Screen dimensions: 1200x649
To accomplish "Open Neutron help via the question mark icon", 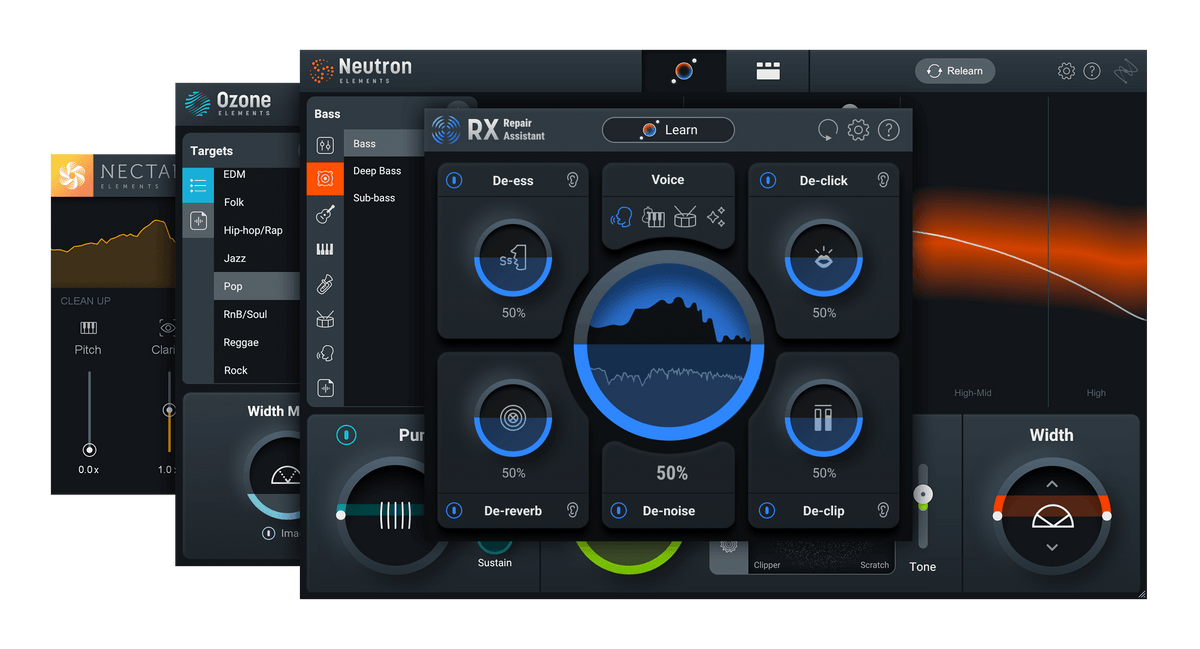I will [1092, 71].
